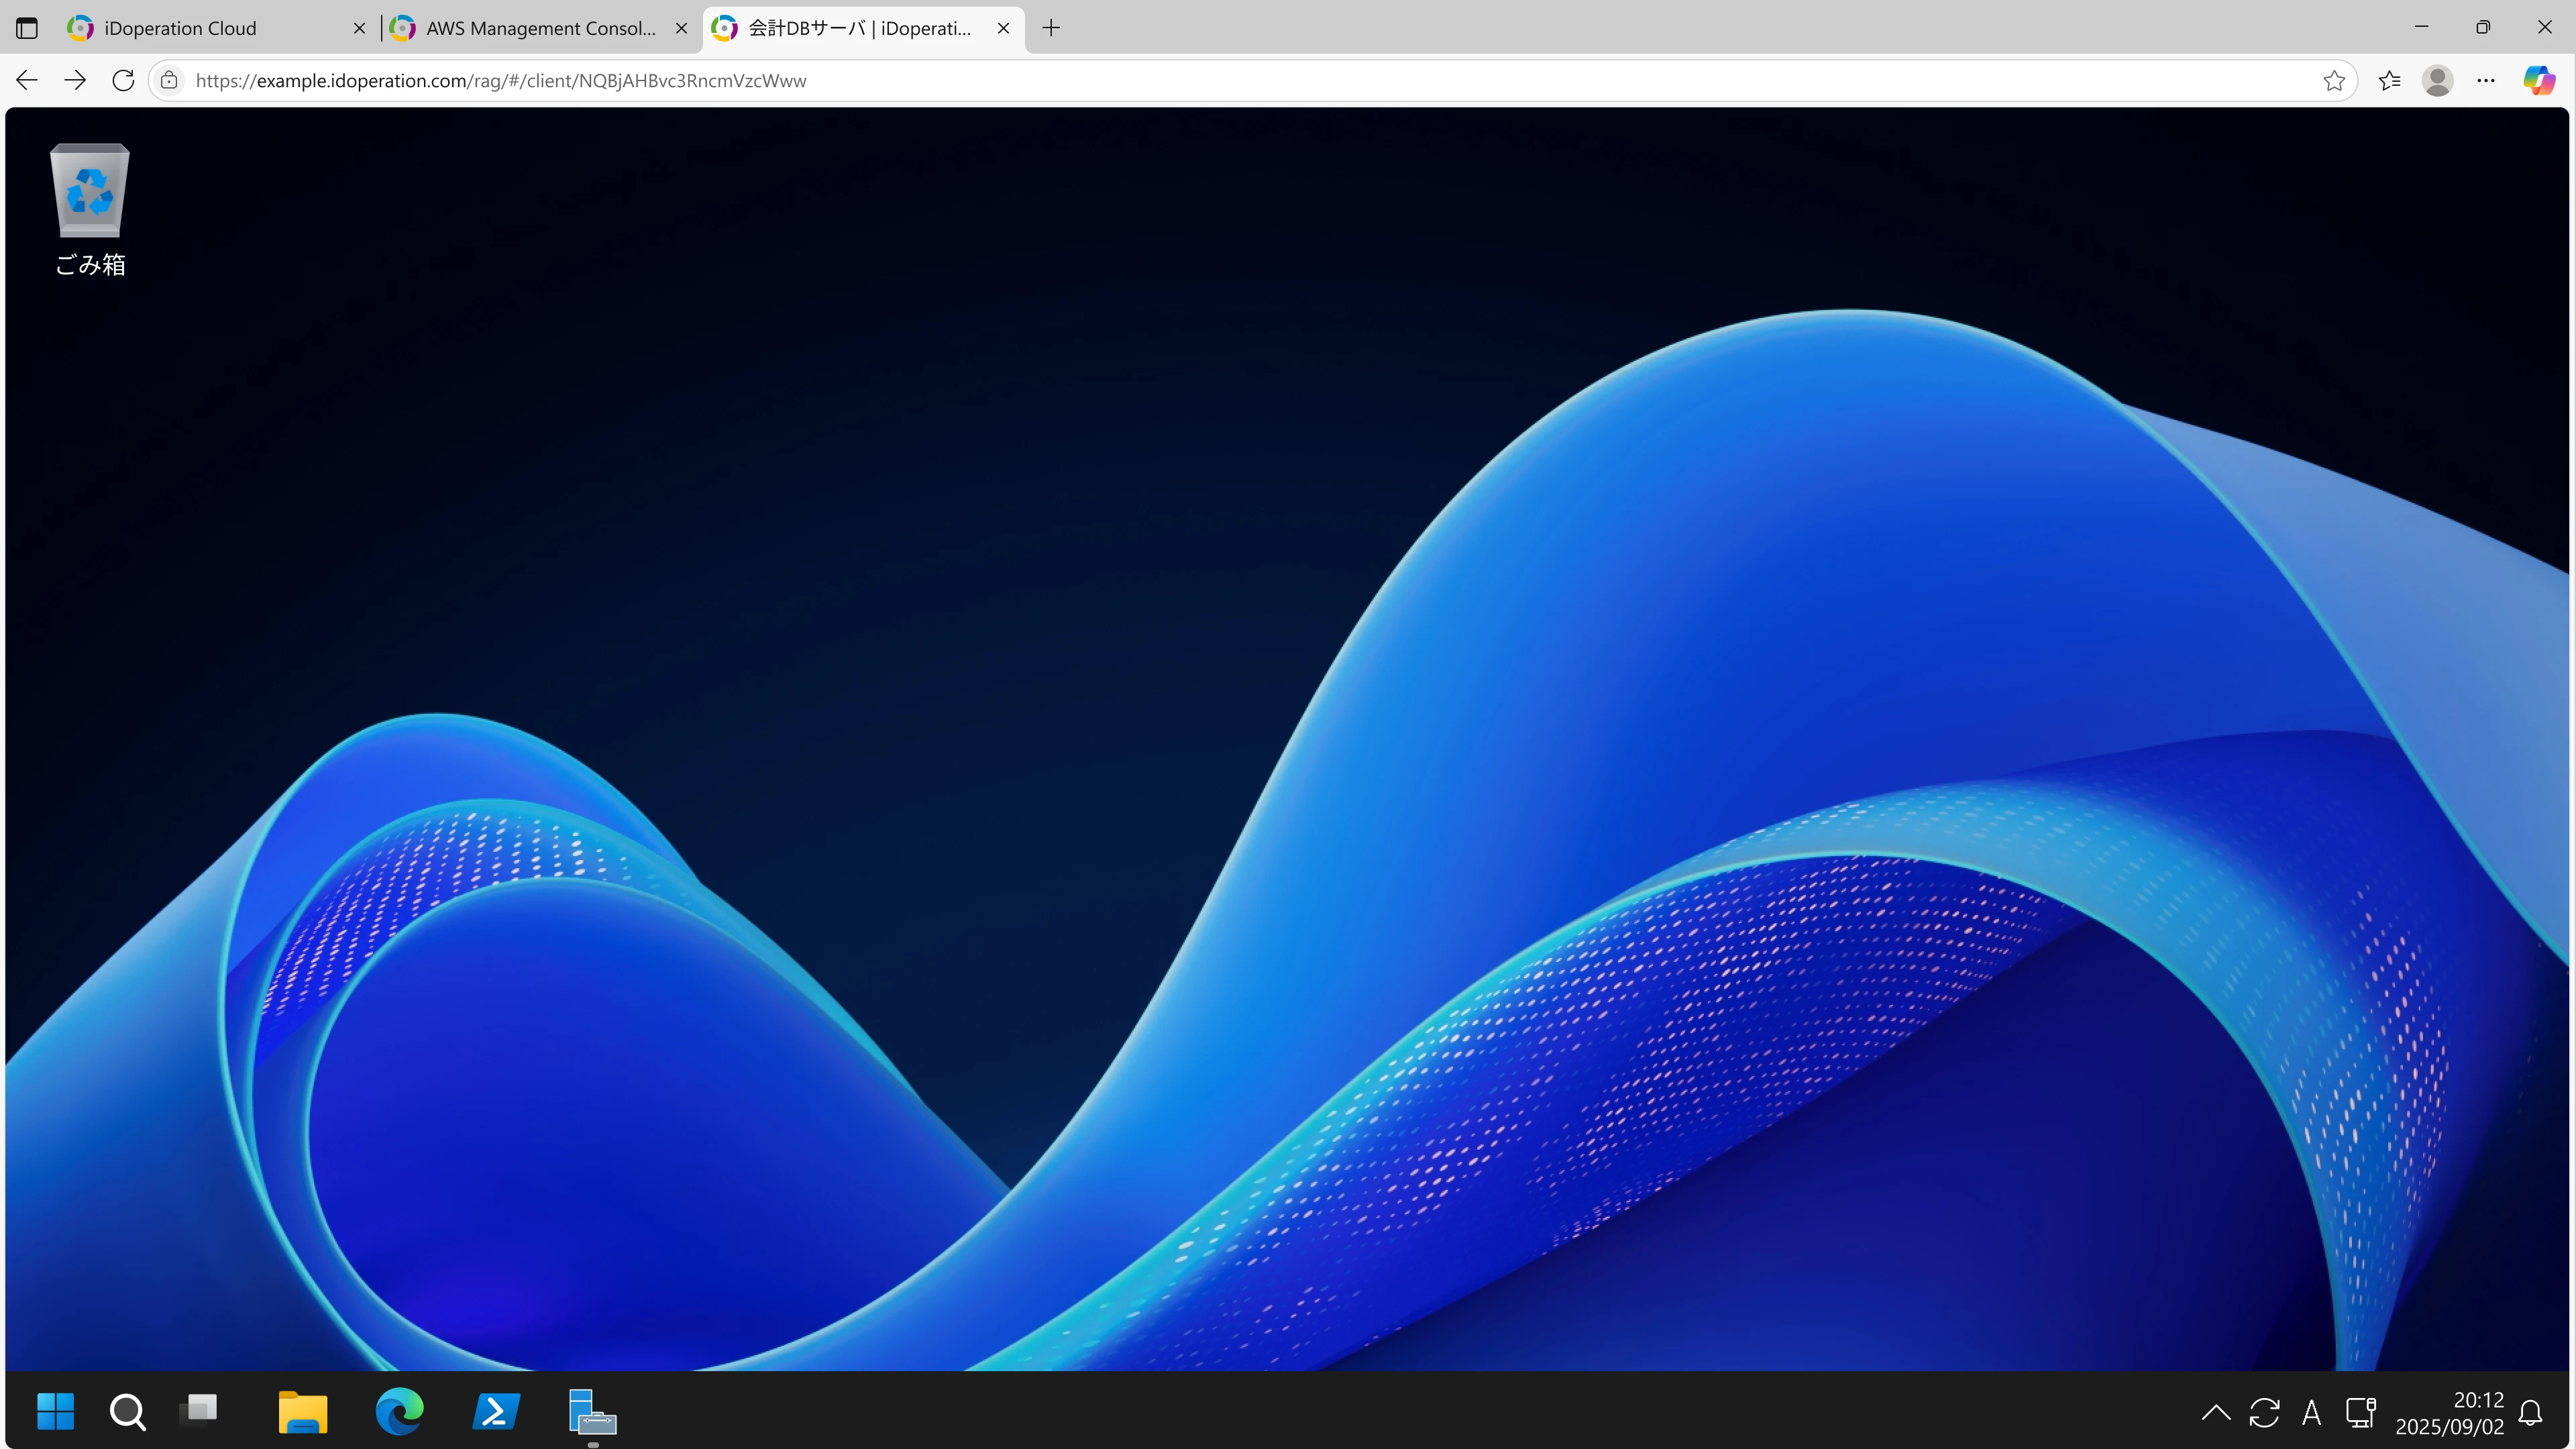Close the AWS Management Console tab
The height and width of the screenshot is (1449, 2576).
click(681, 28)
